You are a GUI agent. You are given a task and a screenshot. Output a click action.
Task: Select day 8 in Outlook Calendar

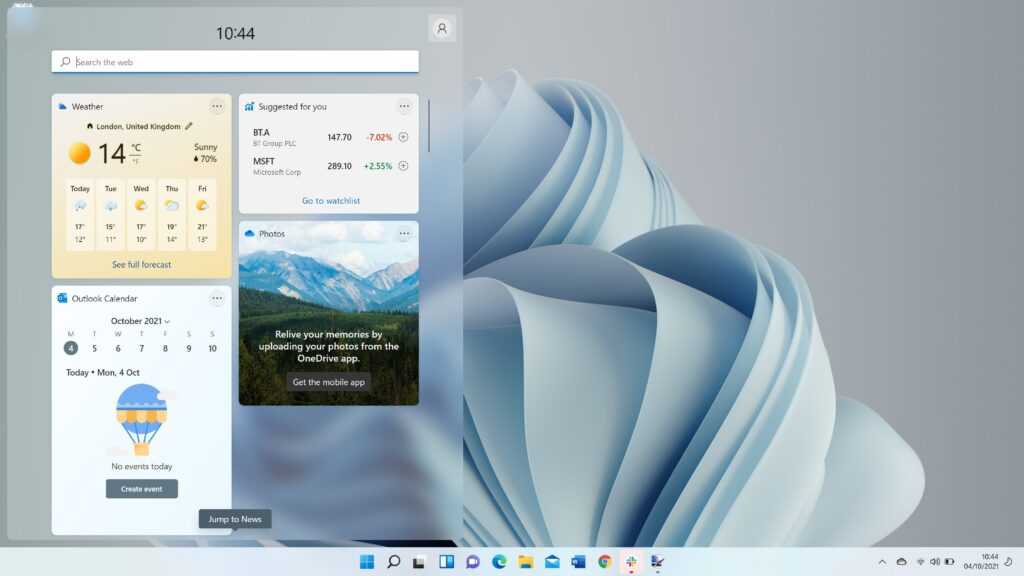point(165,348)
